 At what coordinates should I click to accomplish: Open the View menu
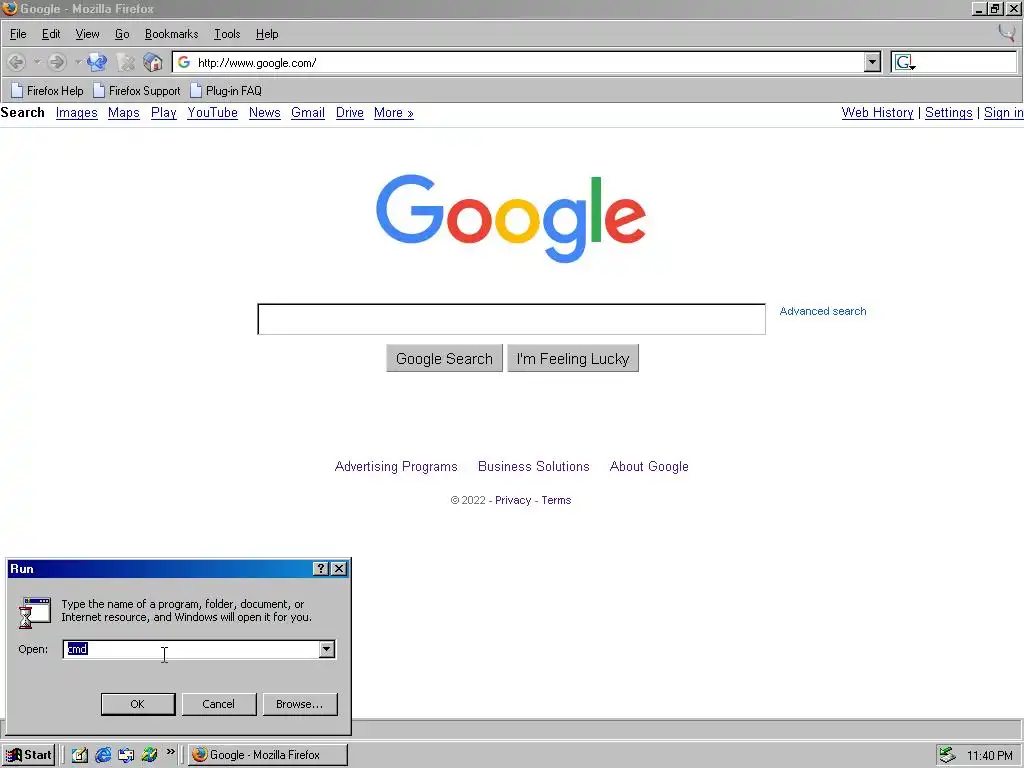point(87,34)
